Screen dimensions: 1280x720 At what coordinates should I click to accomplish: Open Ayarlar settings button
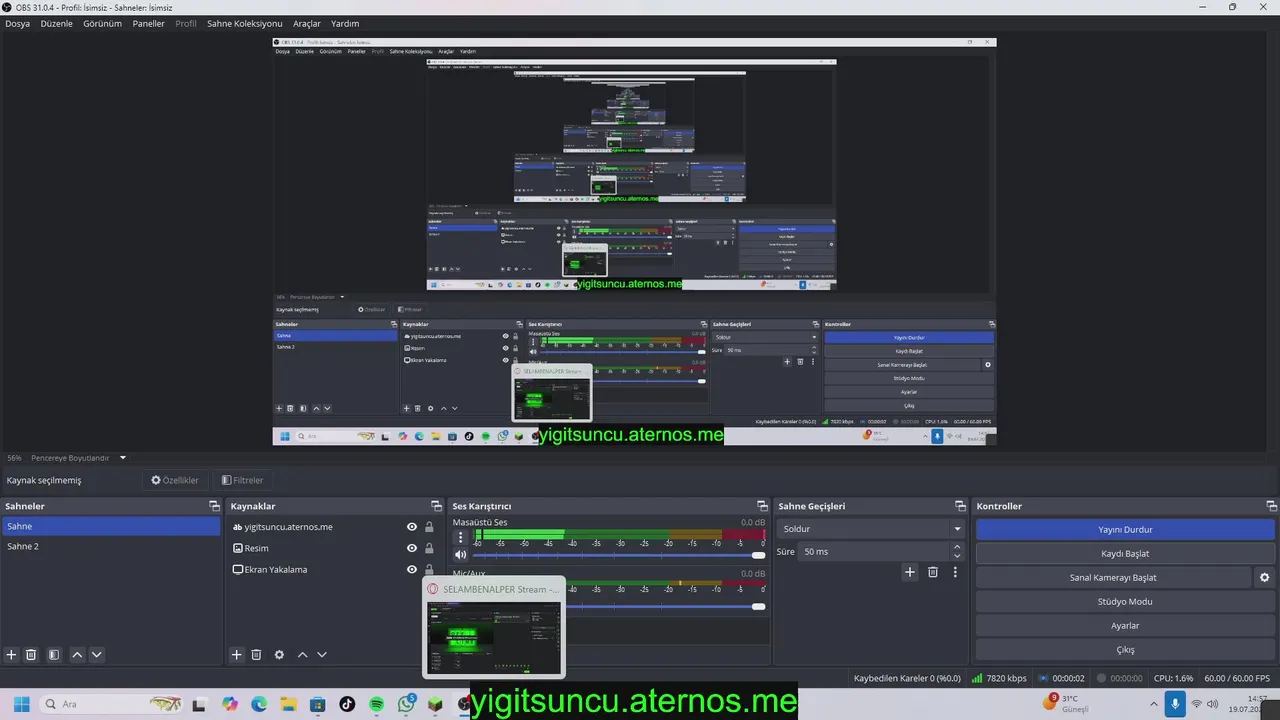(x=1125, y=626)
